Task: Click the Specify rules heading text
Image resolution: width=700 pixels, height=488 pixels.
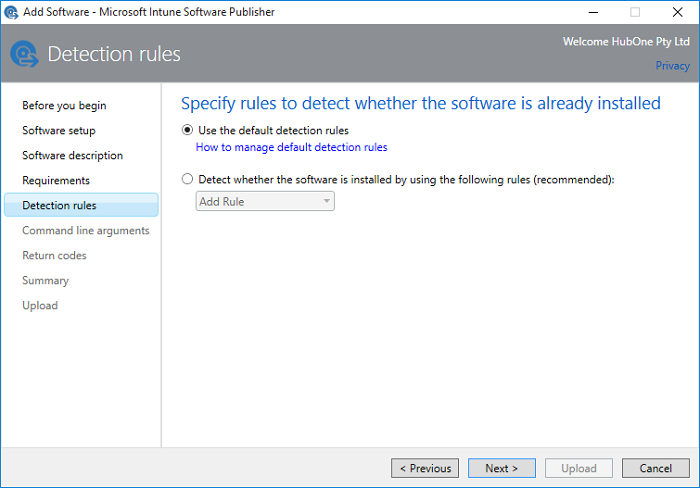Action: [421, 103]
